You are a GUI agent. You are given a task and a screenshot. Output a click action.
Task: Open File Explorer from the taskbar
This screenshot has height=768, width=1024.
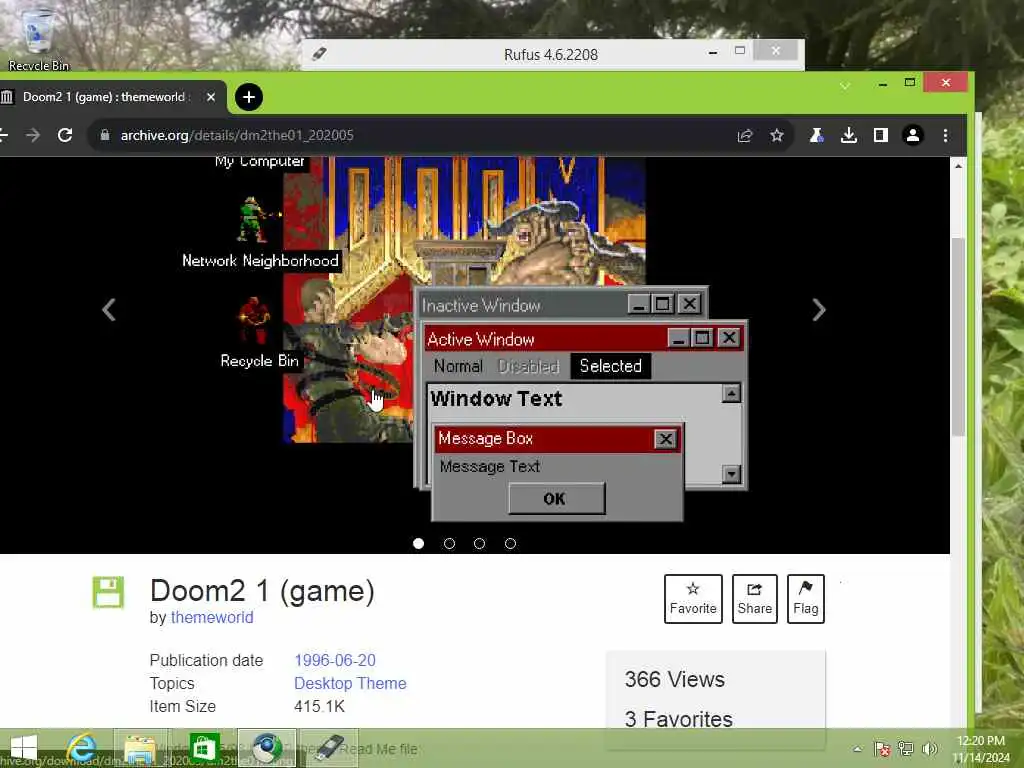140,749
